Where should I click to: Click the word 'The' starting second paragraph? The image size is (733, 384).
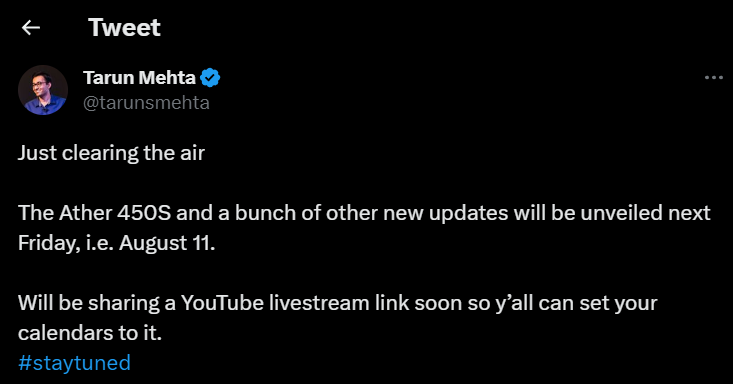[36, 213]
